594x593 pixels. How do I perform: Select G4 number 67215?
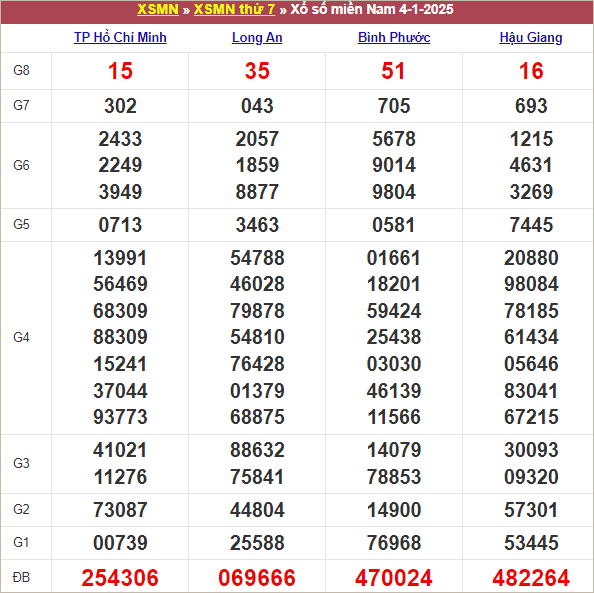point(531,417)
